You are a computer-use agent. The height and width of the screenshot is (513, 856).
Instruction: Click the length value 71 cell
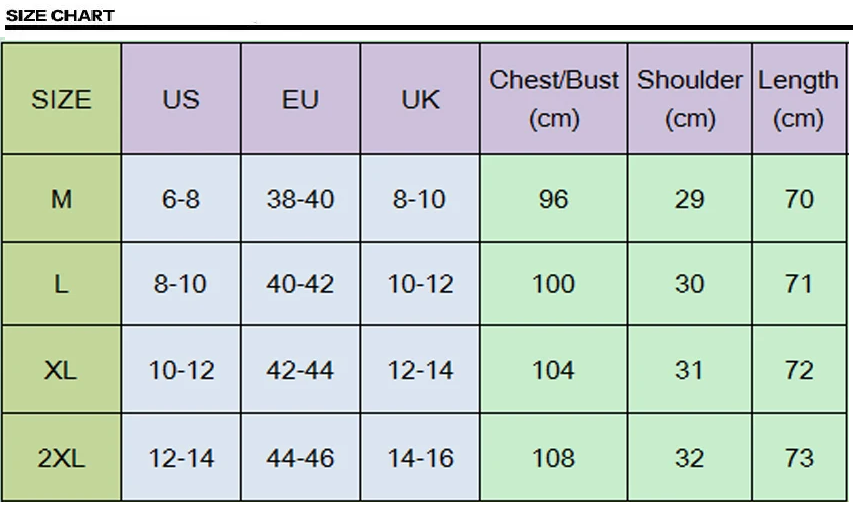click(798, 284)
